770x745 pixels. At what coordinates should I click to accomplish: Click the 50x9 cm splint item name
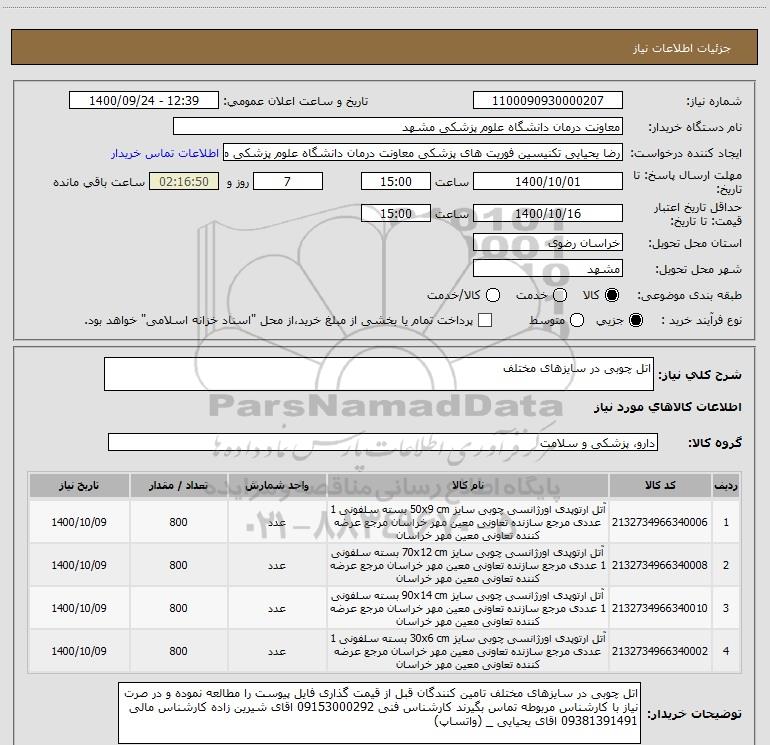tap(468, 523)
